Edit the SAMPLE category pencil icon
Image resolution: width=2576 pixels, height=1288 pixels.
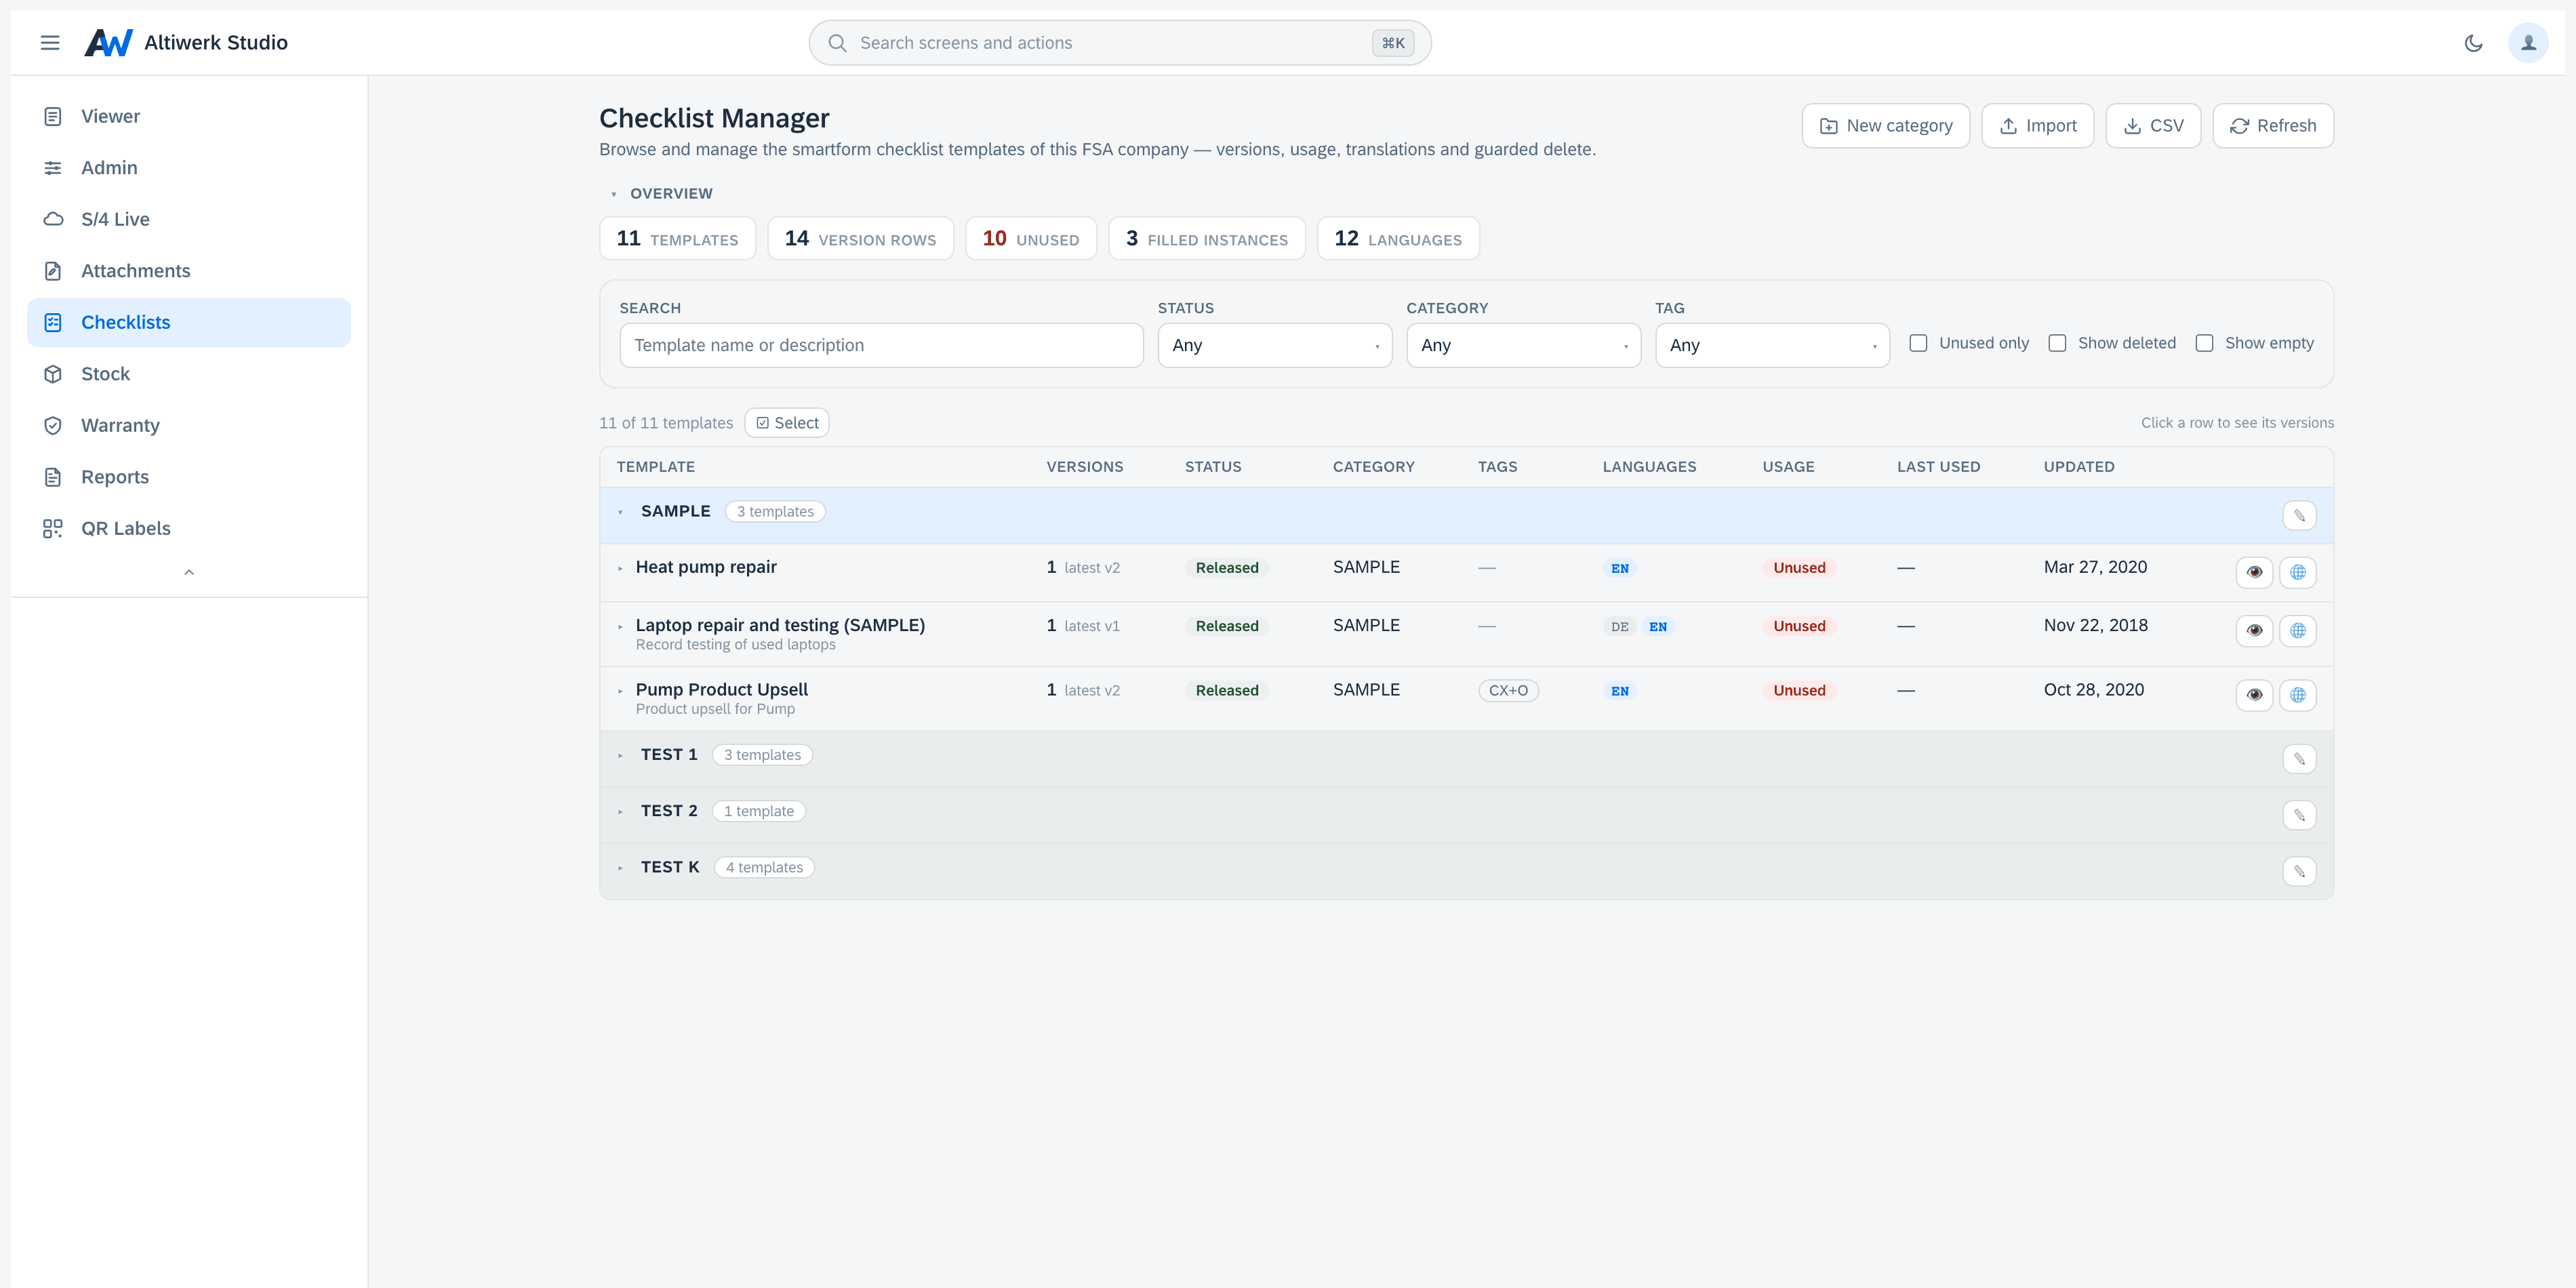pos(2299,516)
